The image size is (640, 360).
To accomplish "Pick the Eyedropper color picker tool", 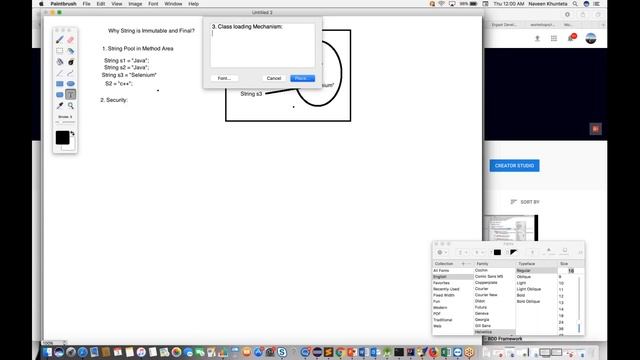I will (60, 106).
